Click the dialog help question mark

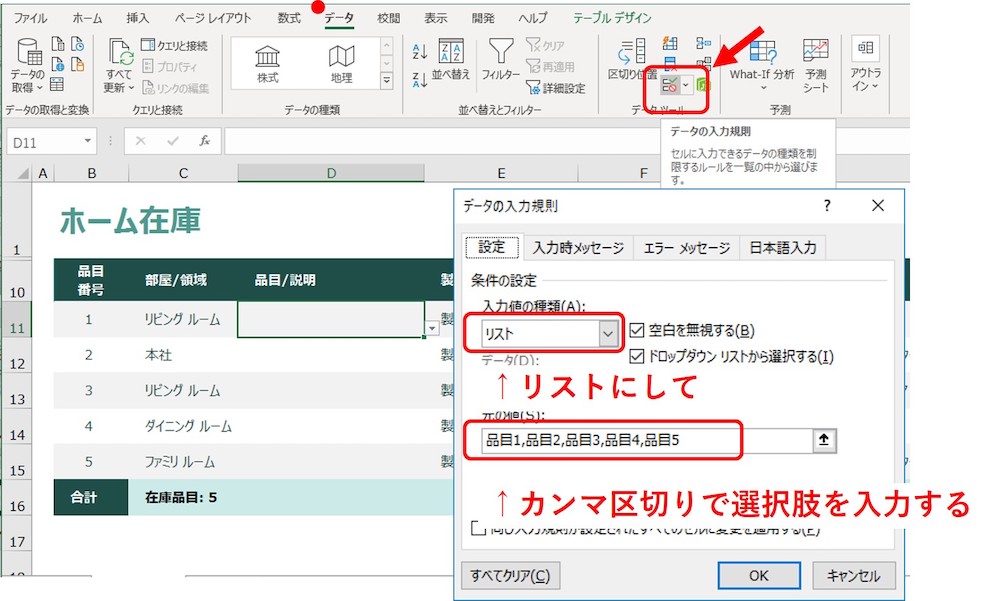pyautogui.click(x=827, y=205)
